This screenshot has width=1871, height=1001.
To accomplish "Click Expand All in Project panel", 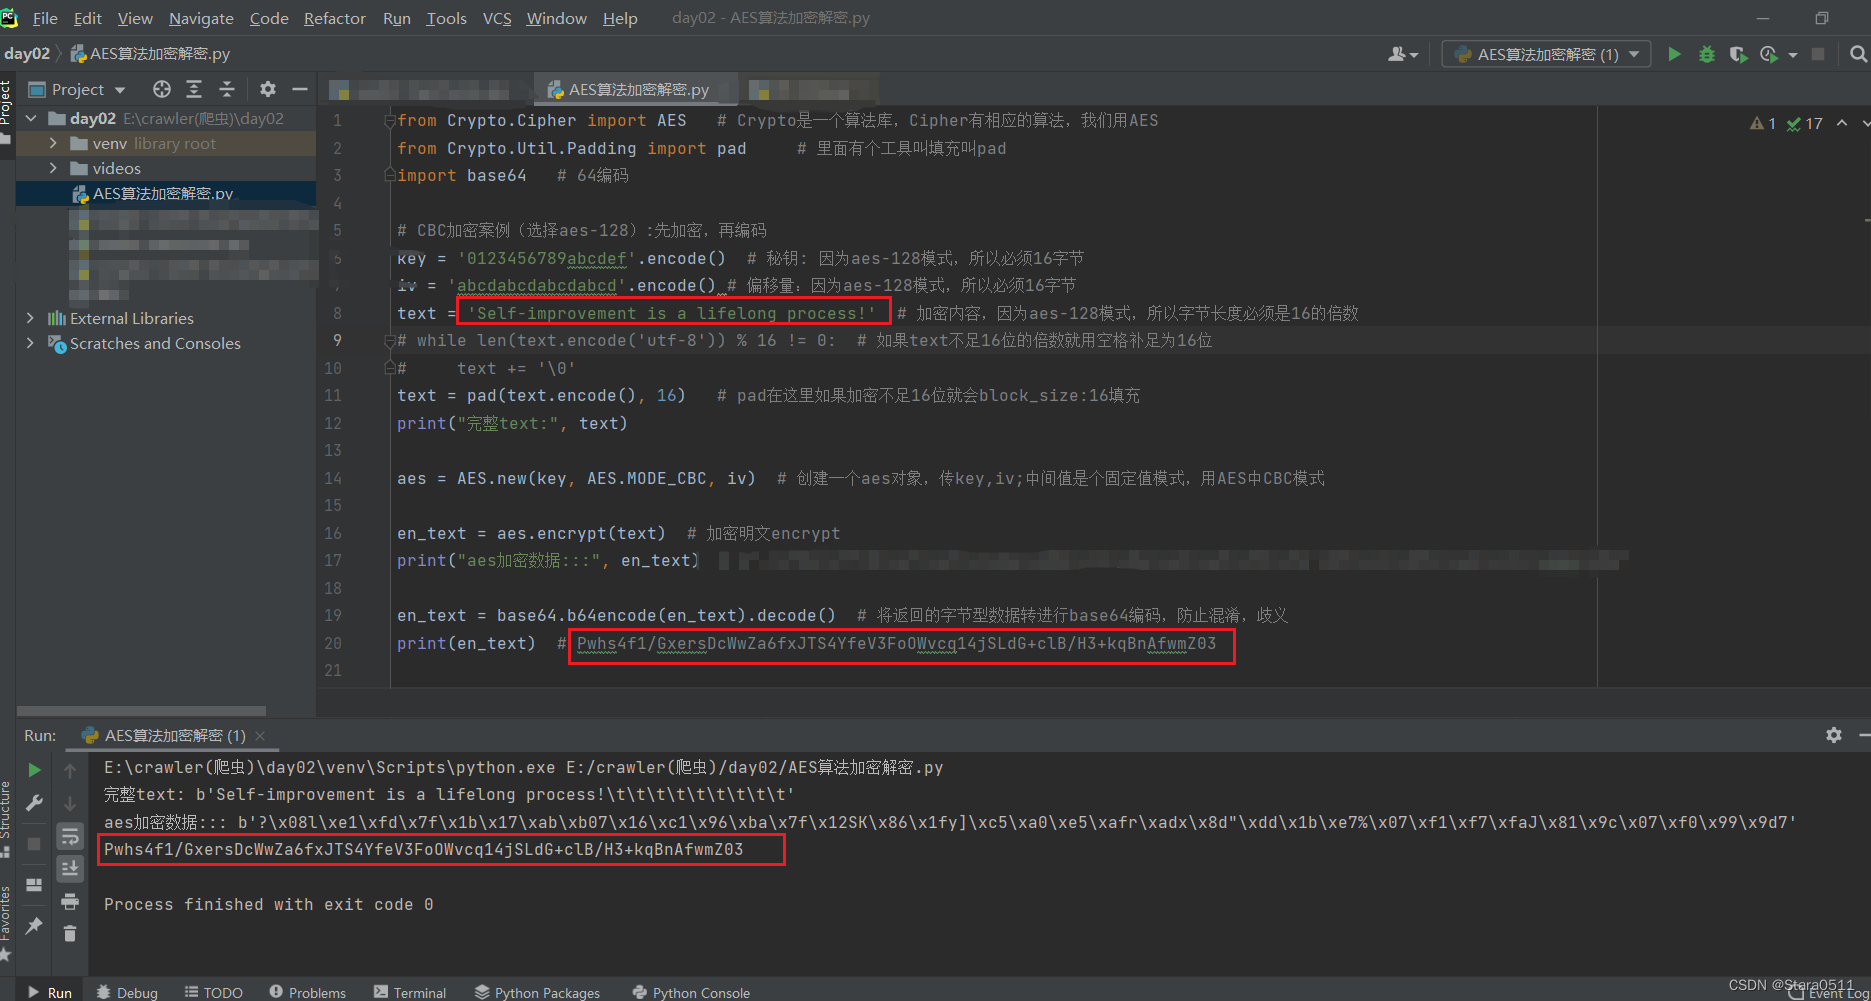I will tap(194, 89).
